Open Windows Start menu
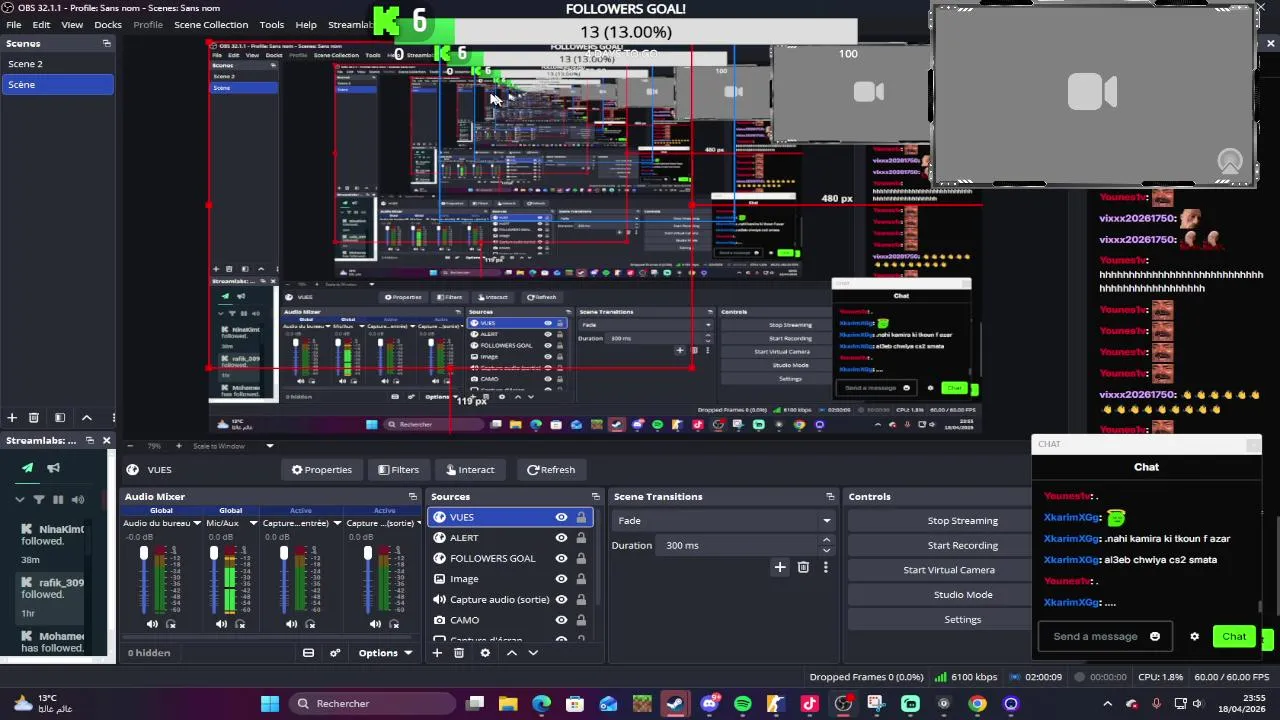Image resolution: width=1280 pixels, height=720 pixels. coord(270,704)
